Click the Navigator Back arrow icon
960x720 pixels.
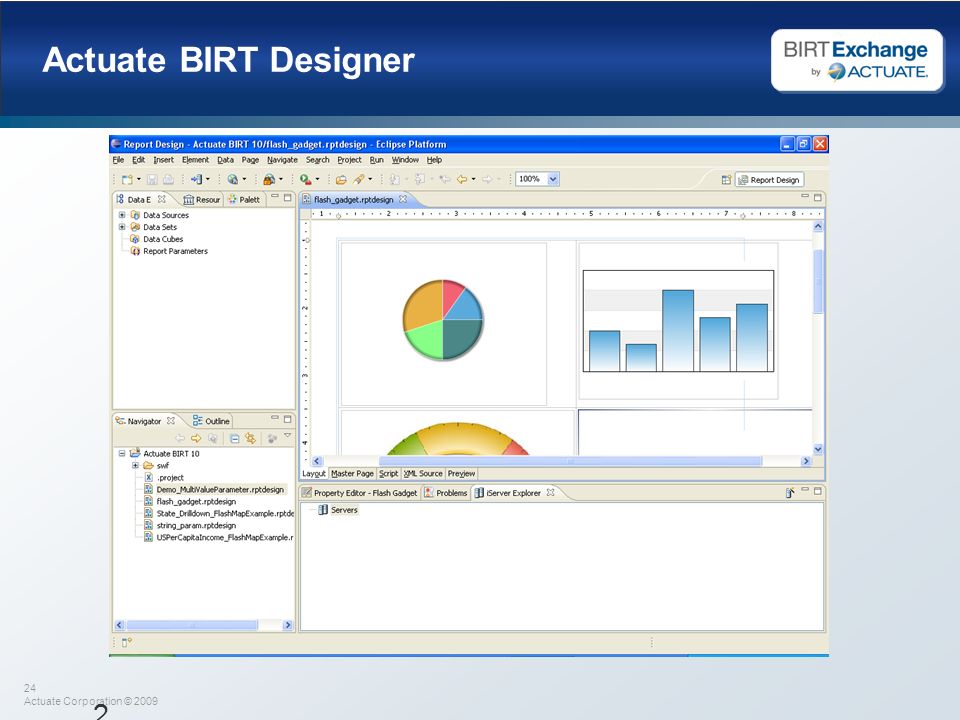tap(180, 438)
